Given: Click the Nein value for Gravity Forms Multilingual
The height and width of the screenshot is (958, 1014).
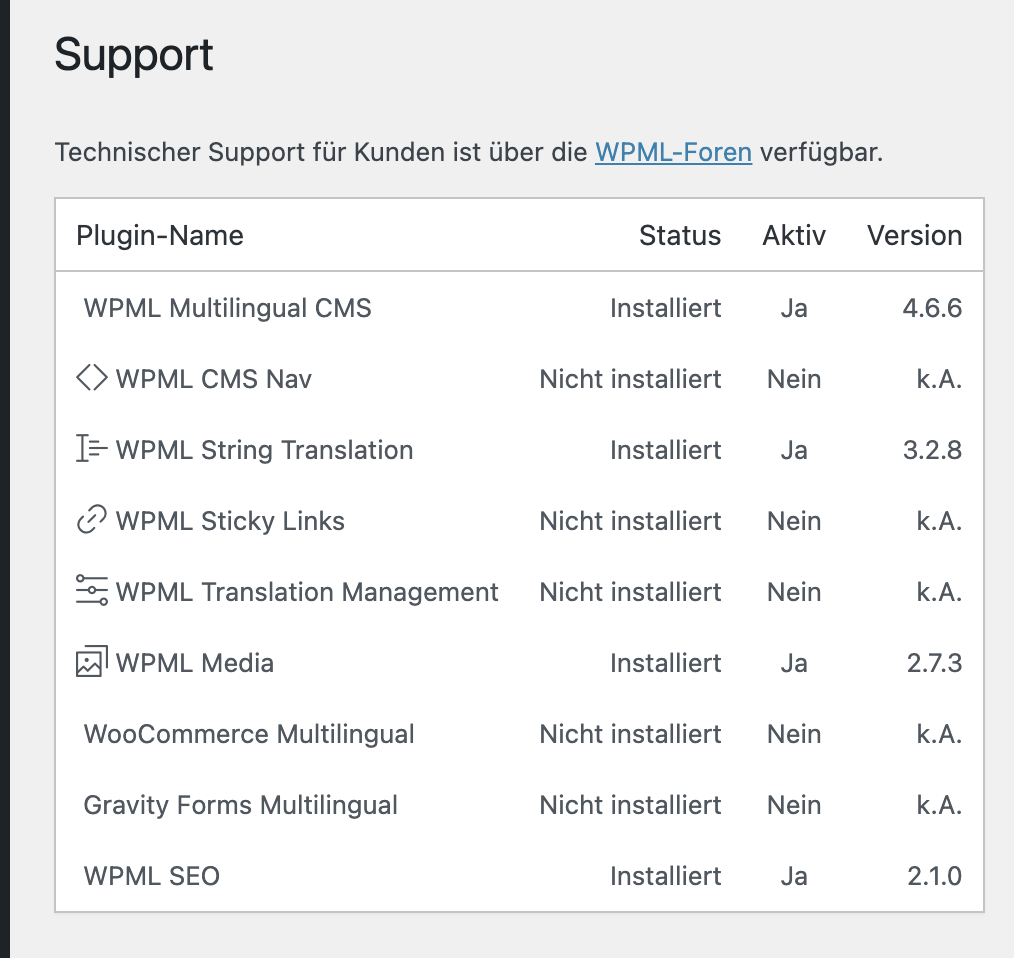Looking at the screenshot, I should click(794, 806).
